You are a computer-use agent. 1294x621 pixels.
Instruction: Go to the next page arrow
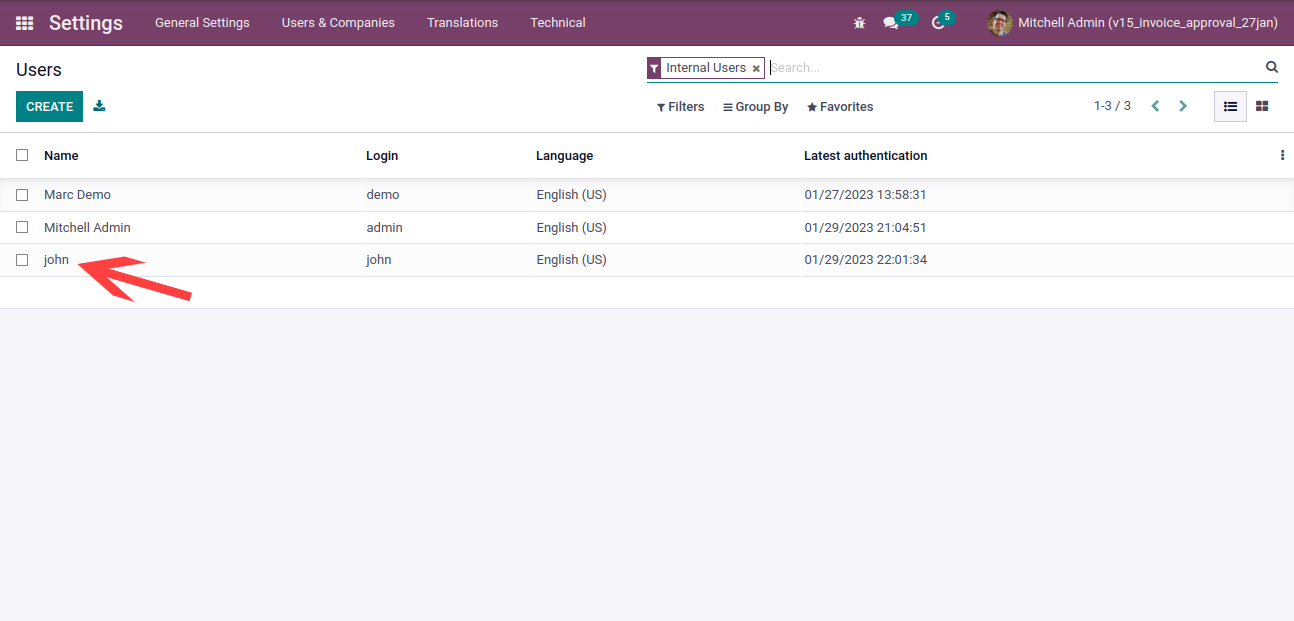[x=1183, y=106]
